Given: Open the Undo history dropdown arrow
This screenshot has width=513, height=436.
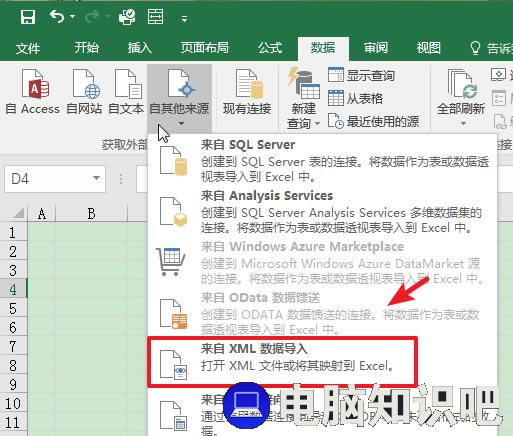Looking at the screenshot, I should [73, 16].
